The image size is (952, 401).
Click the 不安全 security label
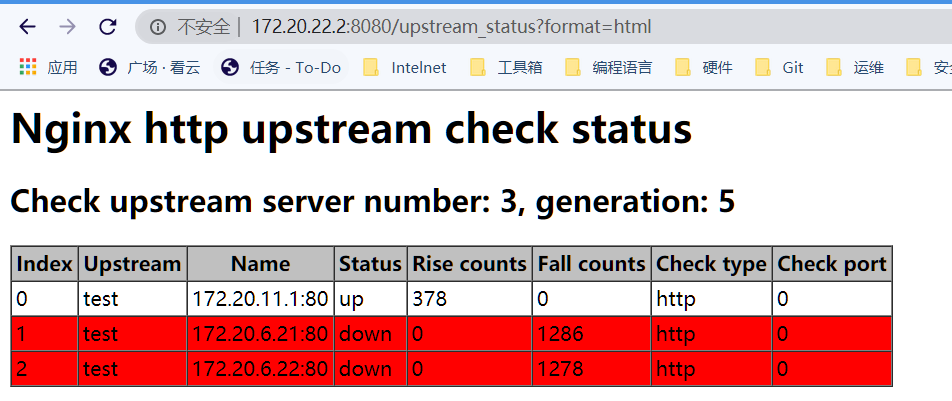(203, 27)
